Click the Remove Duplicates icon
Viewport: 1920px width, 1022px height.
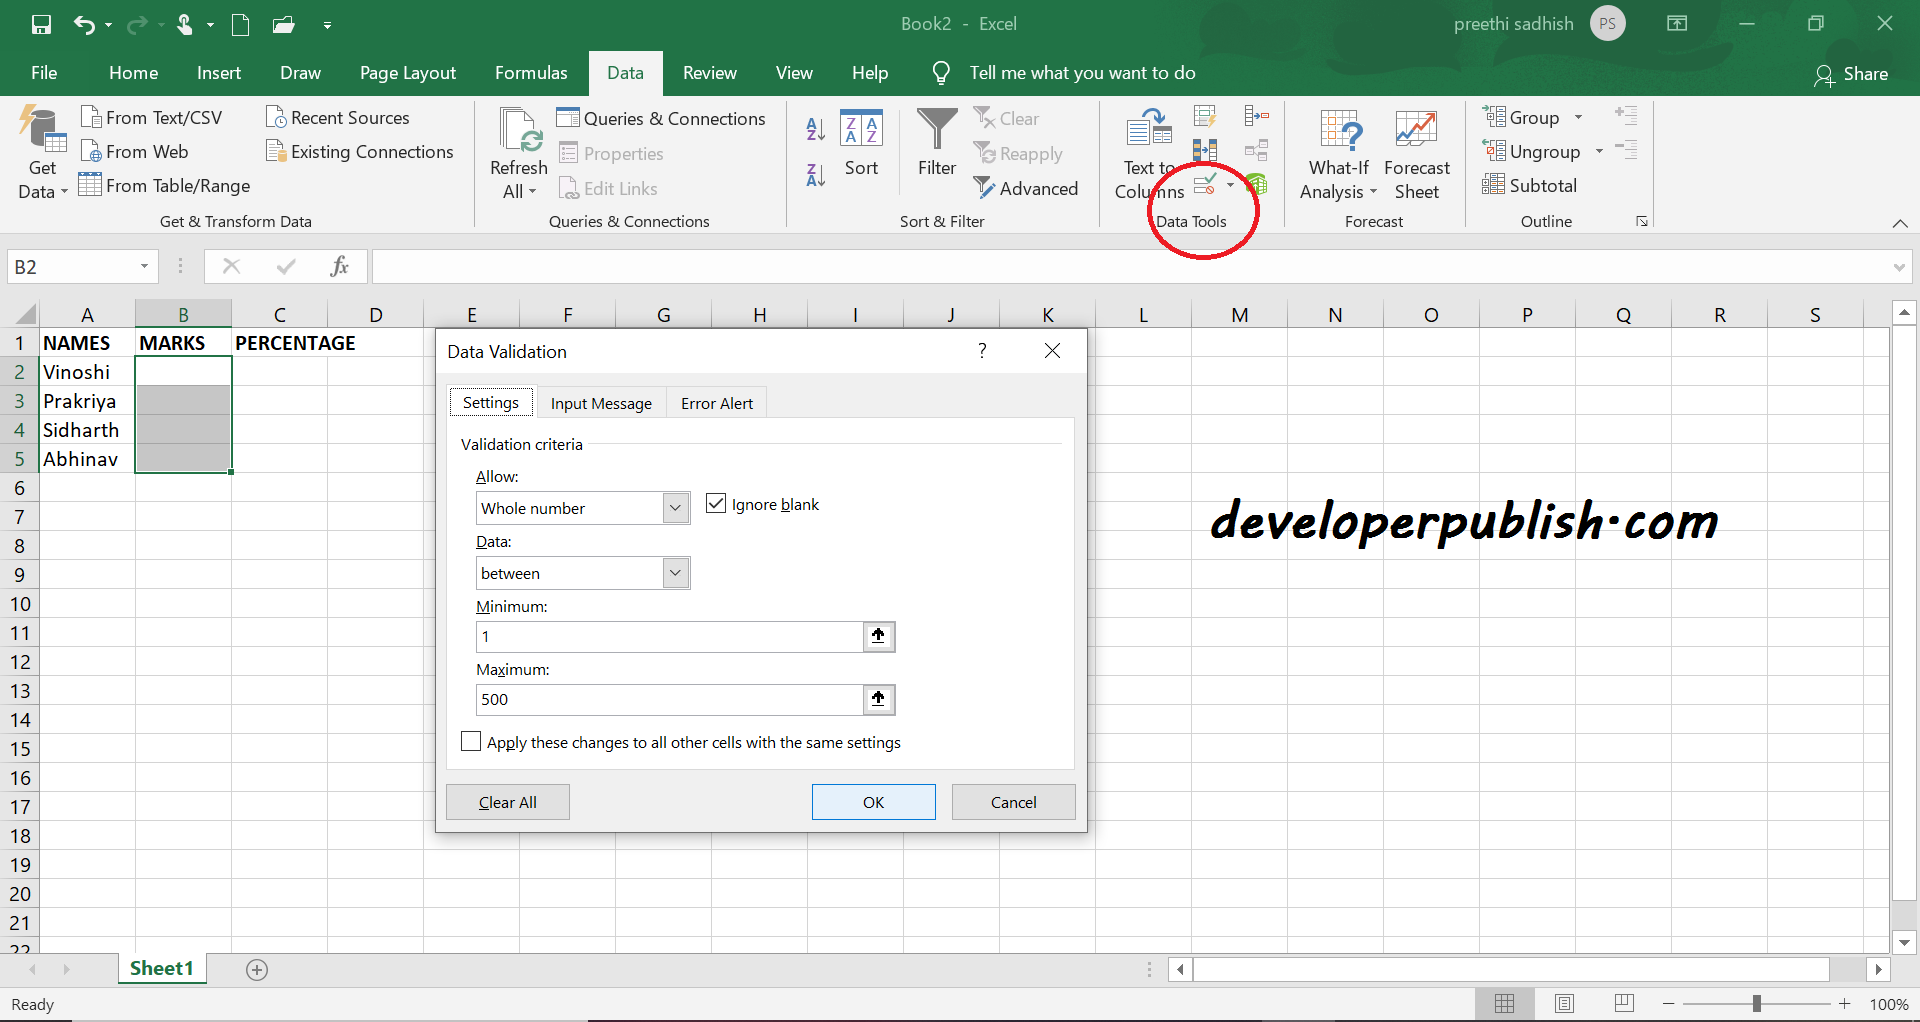1205,150
